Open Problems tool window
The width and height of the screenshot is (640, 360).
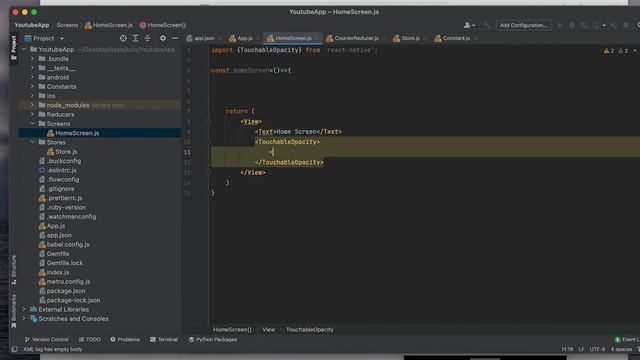point(125,340)
